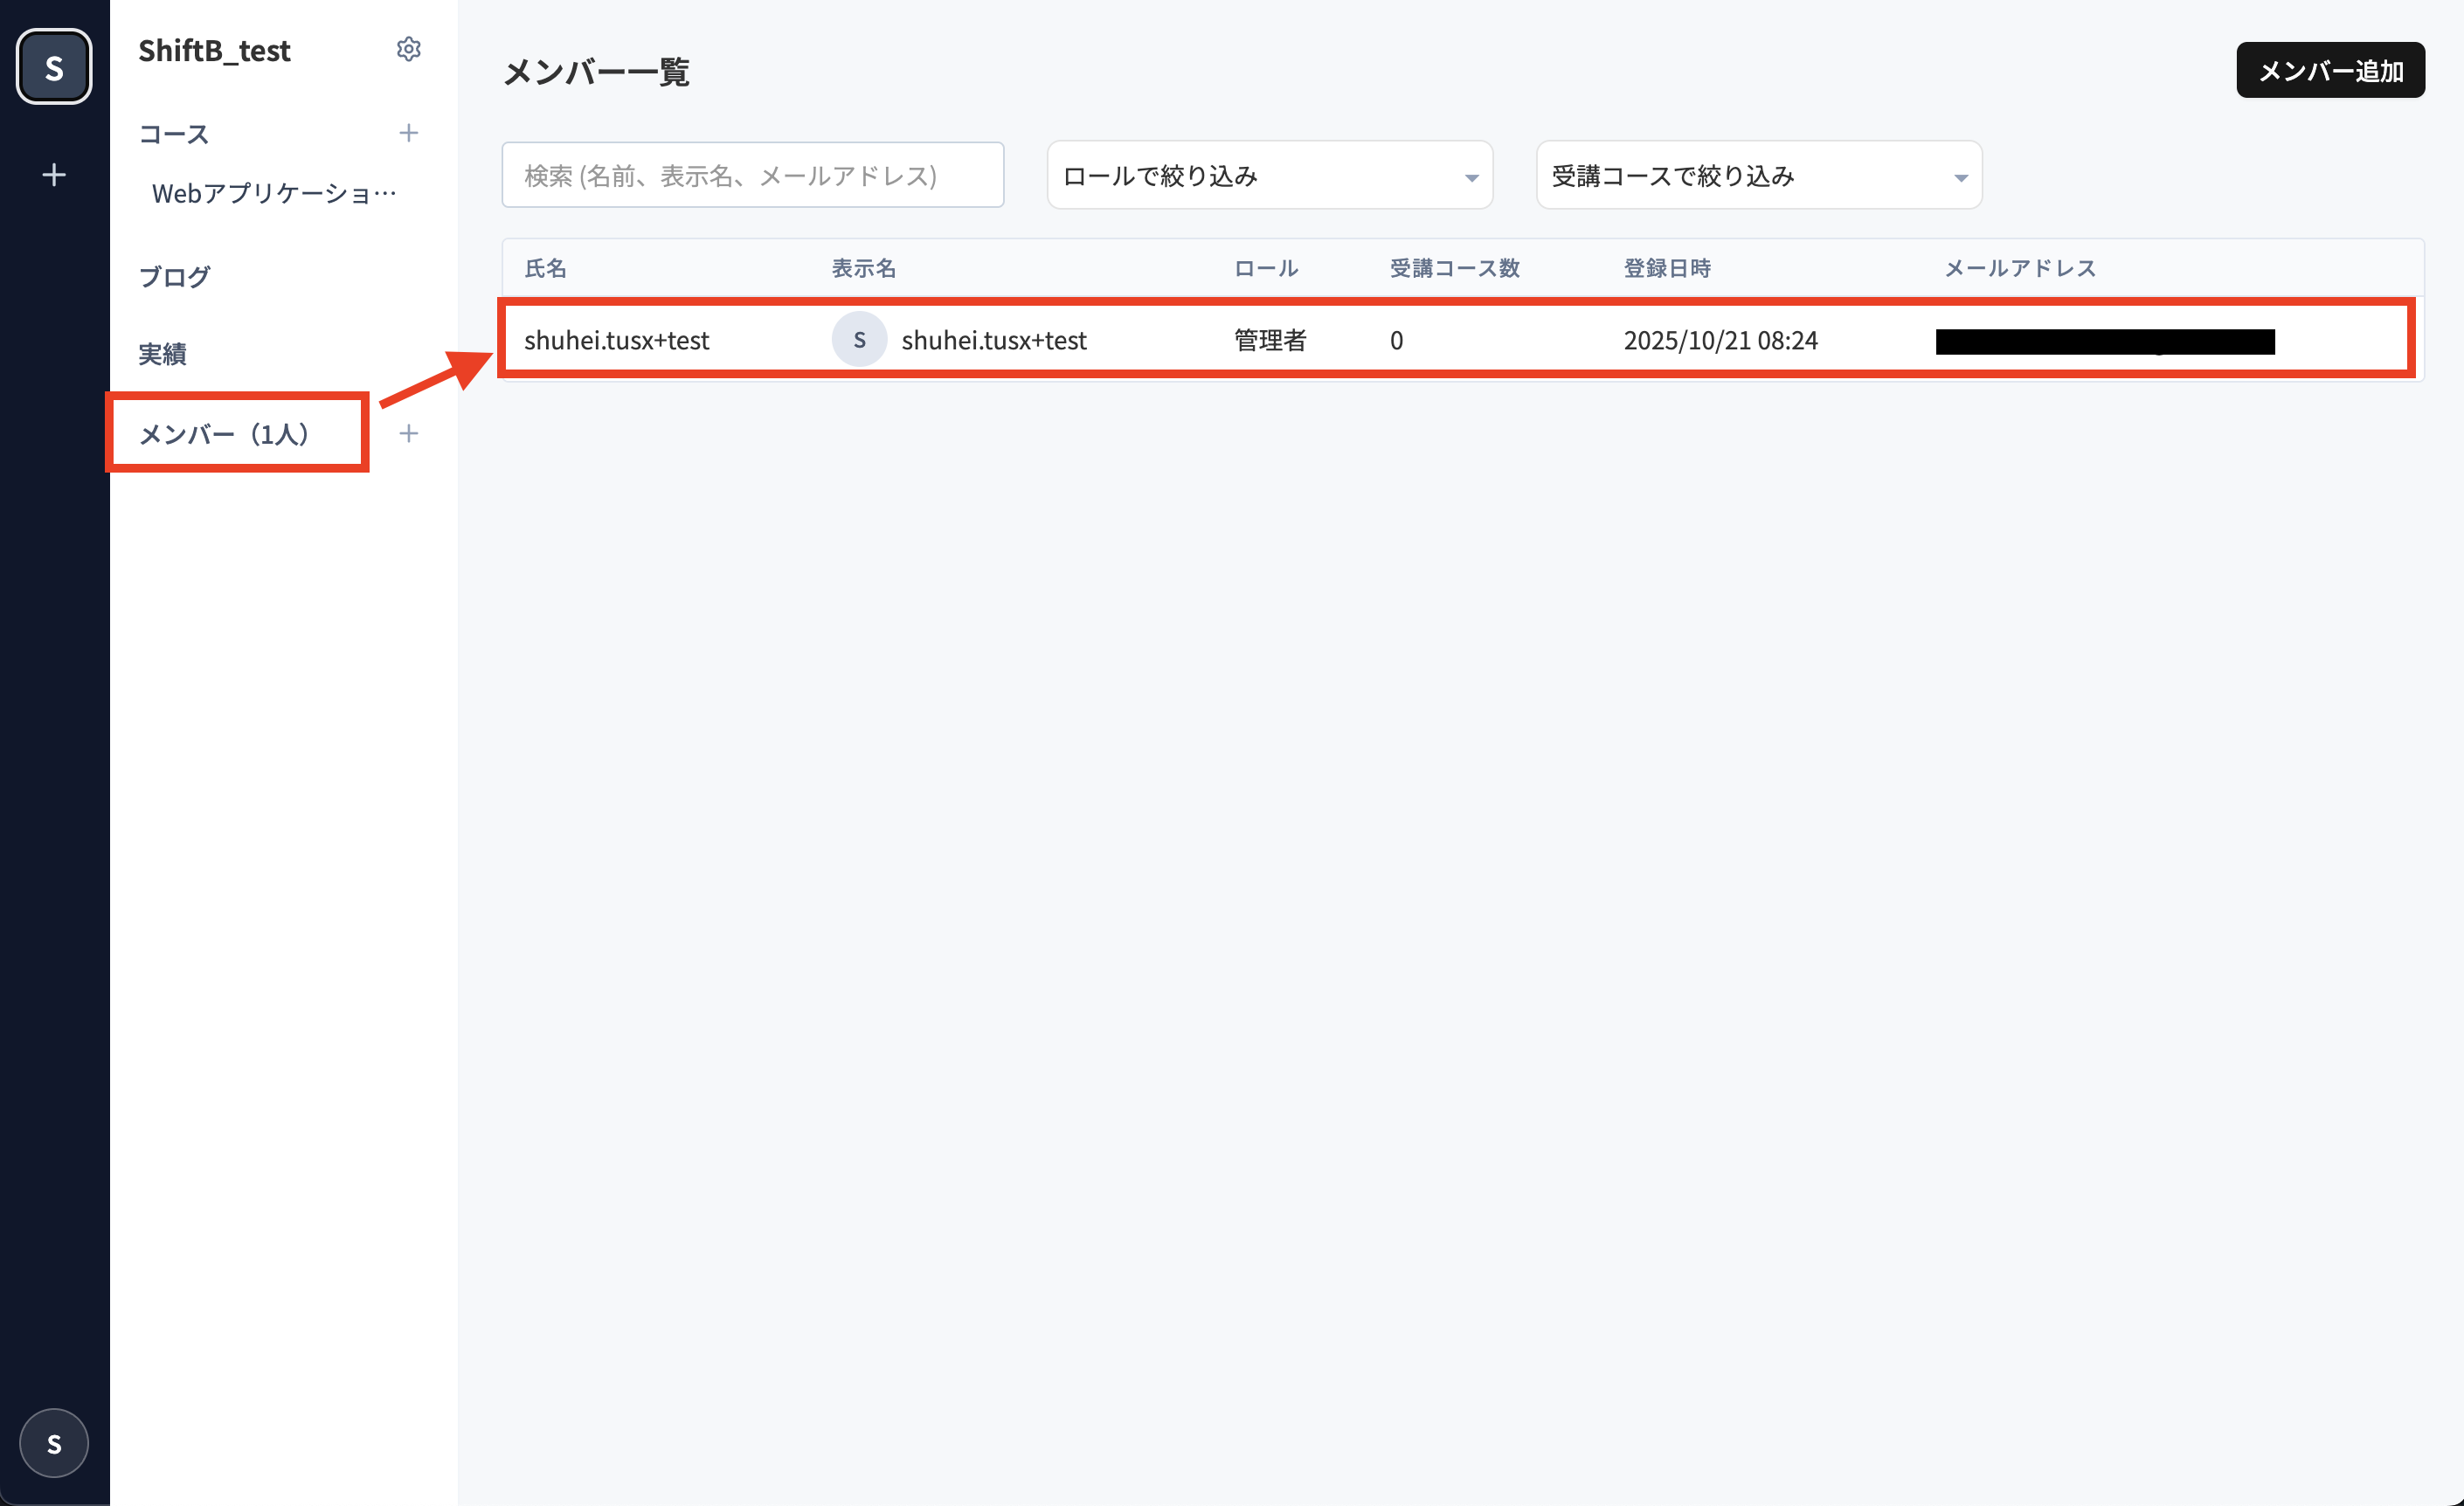Open the user avatar at bottom-left
This screenshot has height=1506, width=2464.
[54, 1442]
